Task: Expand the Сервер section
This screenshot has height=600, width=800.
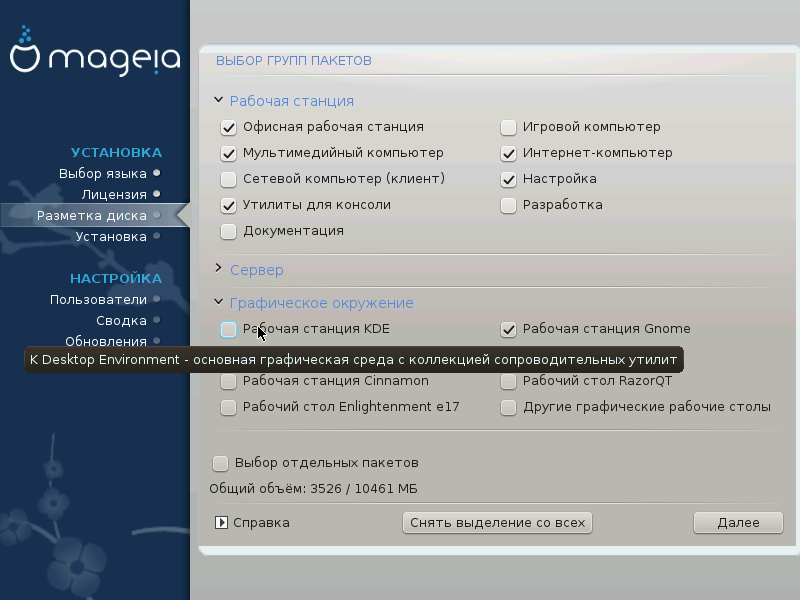Action: [218, 268]
